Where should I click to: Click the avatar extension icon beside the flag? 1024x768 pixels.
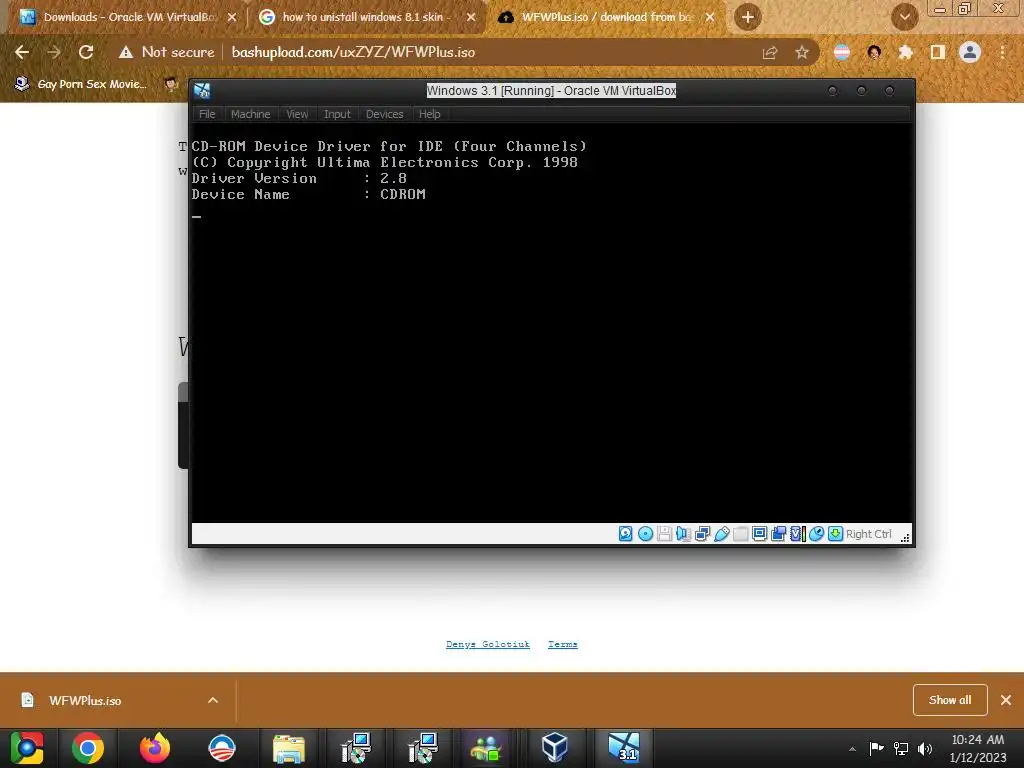tap(874, 52)
